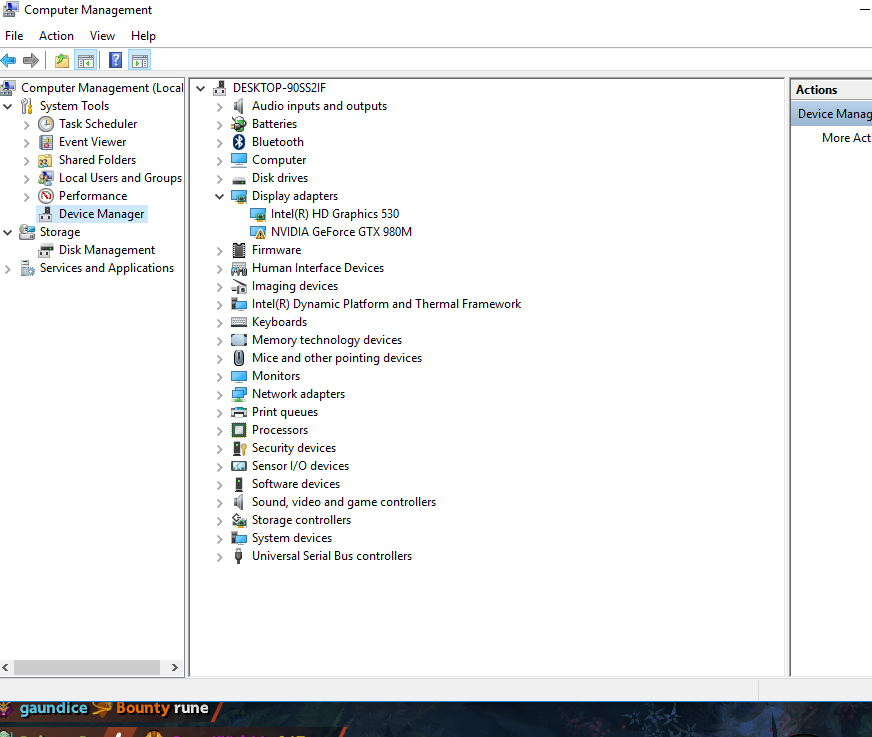Open the Action menu
872x737 pixels.
click(x=56, y=36)
